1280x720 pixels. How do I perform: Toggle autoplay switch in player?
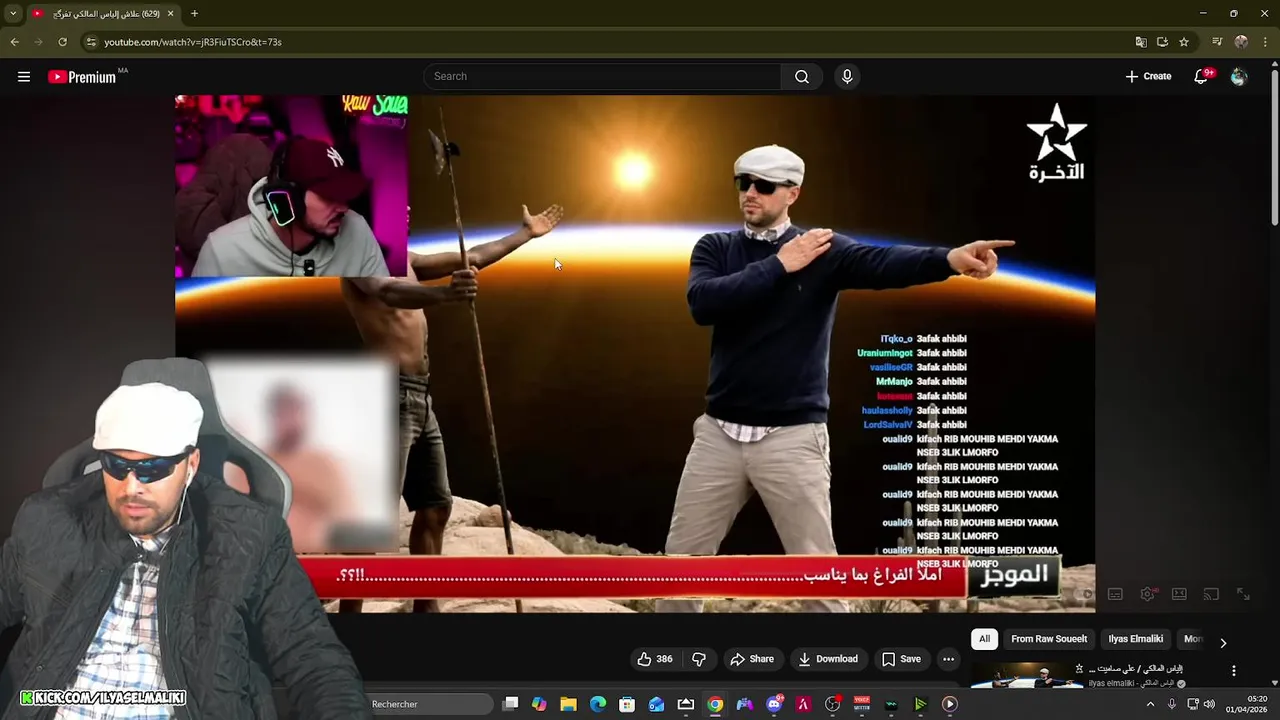1084,594
